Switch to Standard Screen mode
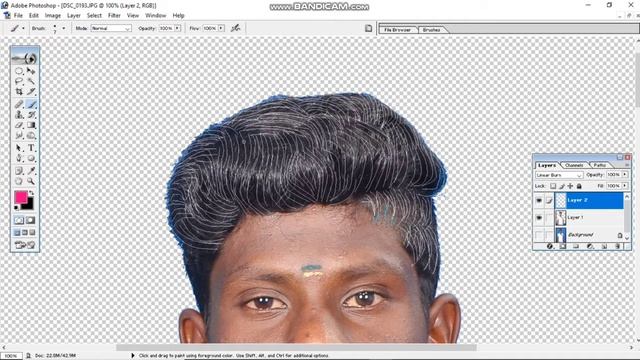 tap(17, 233)
